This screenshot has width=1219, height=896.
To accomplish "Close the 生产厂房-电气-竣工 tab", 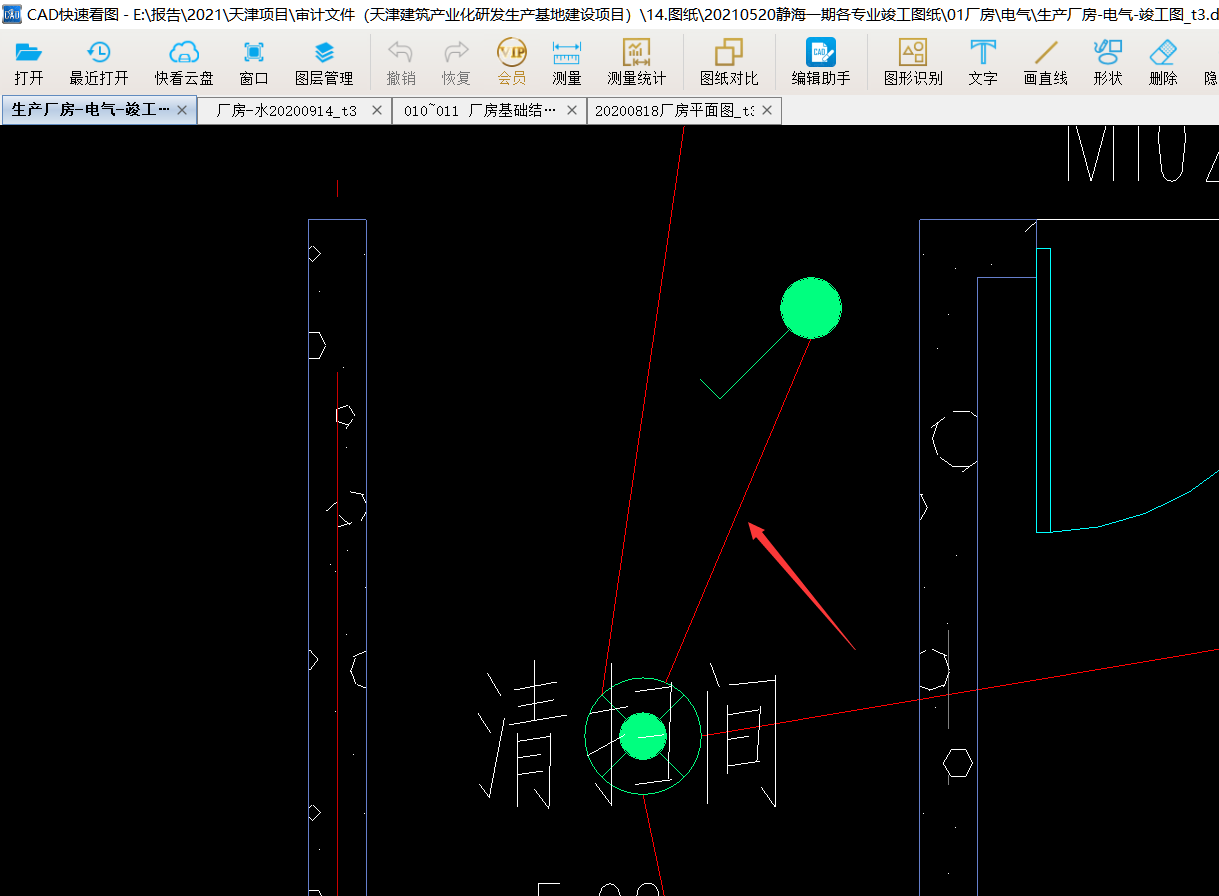I will coord(182,110).
